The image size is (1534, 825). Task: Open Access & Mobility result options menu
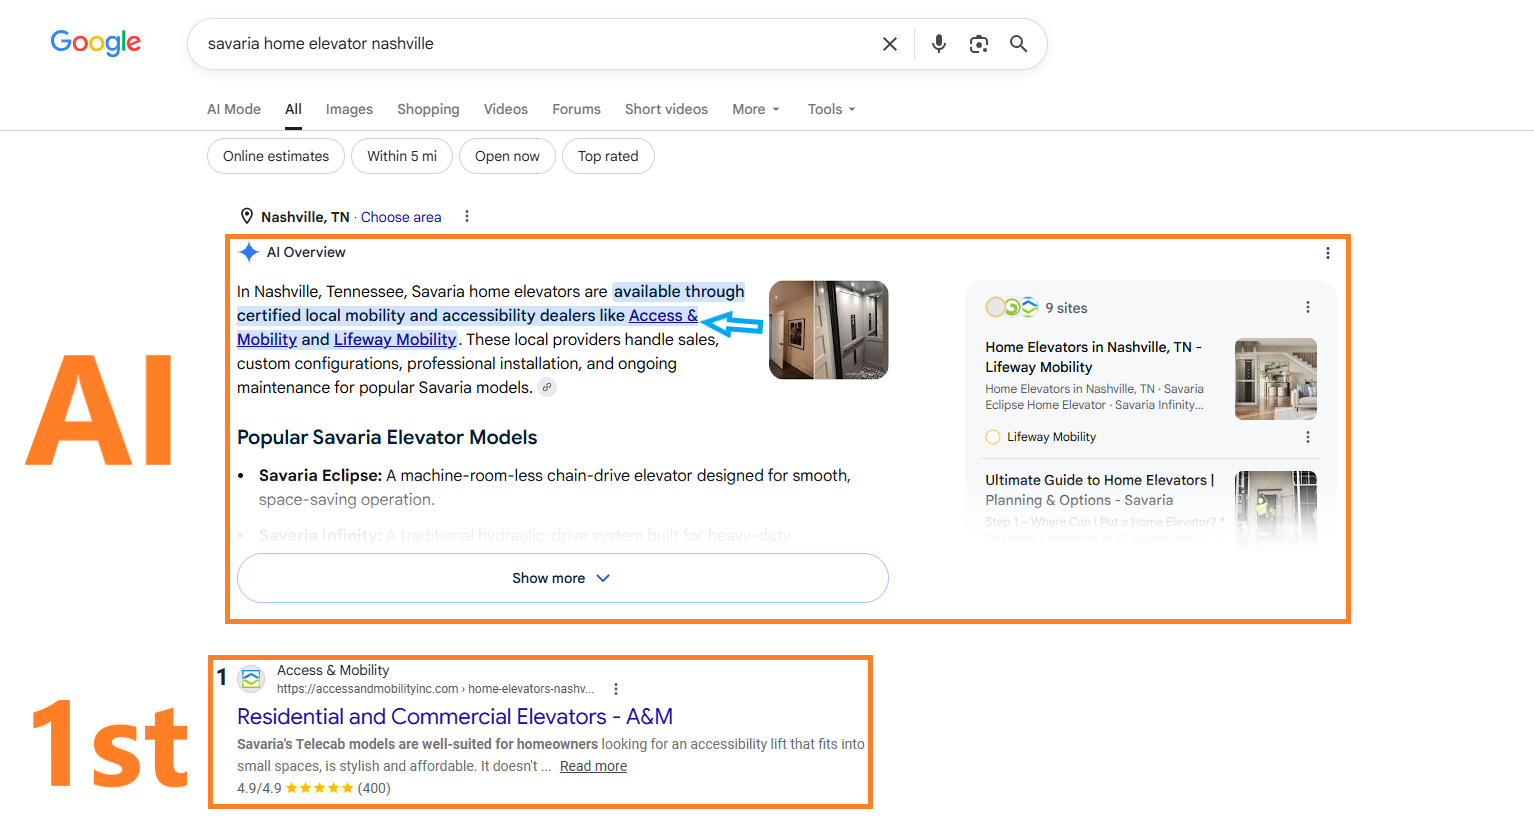(616, 689)
